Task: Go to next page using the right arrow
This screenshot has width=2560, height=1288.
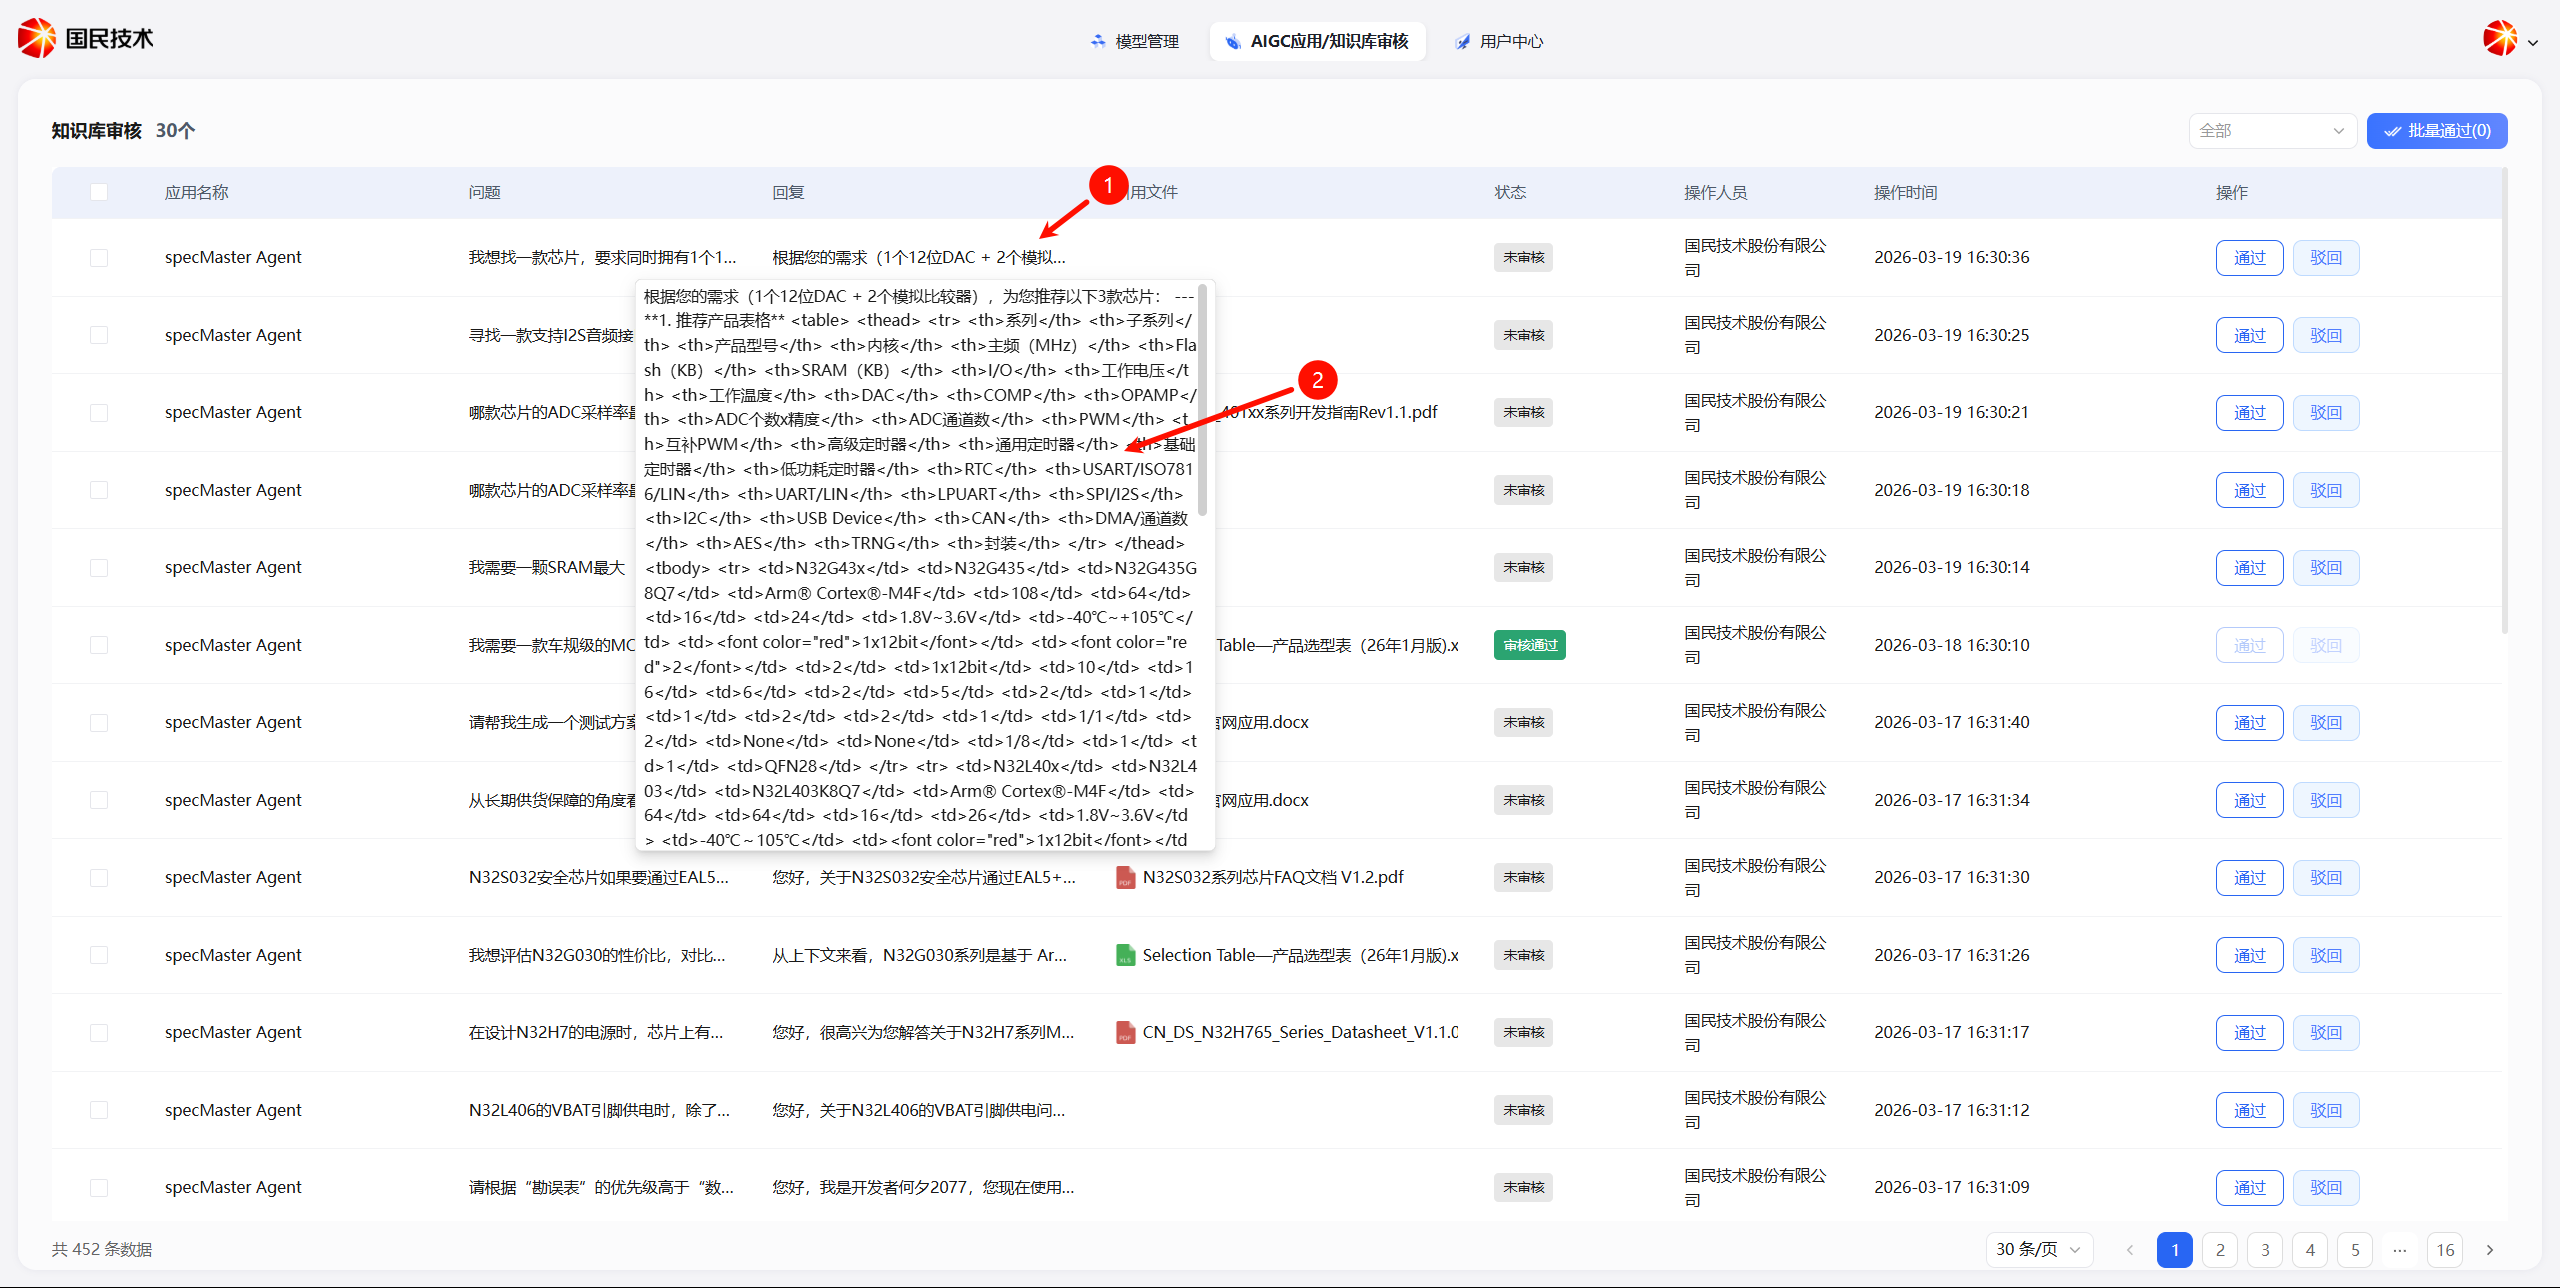Action: click(x=2490, y=1249)
